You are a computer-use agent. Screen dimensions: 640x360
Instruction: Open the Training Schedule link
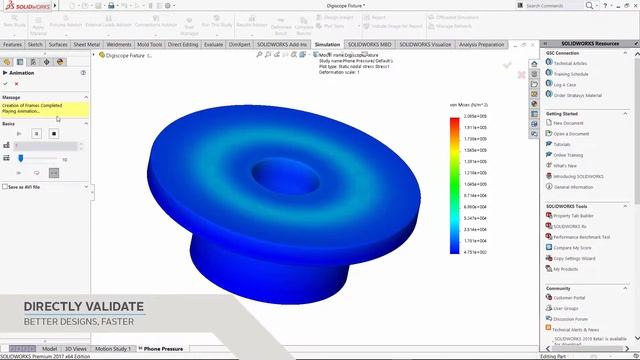571,74
